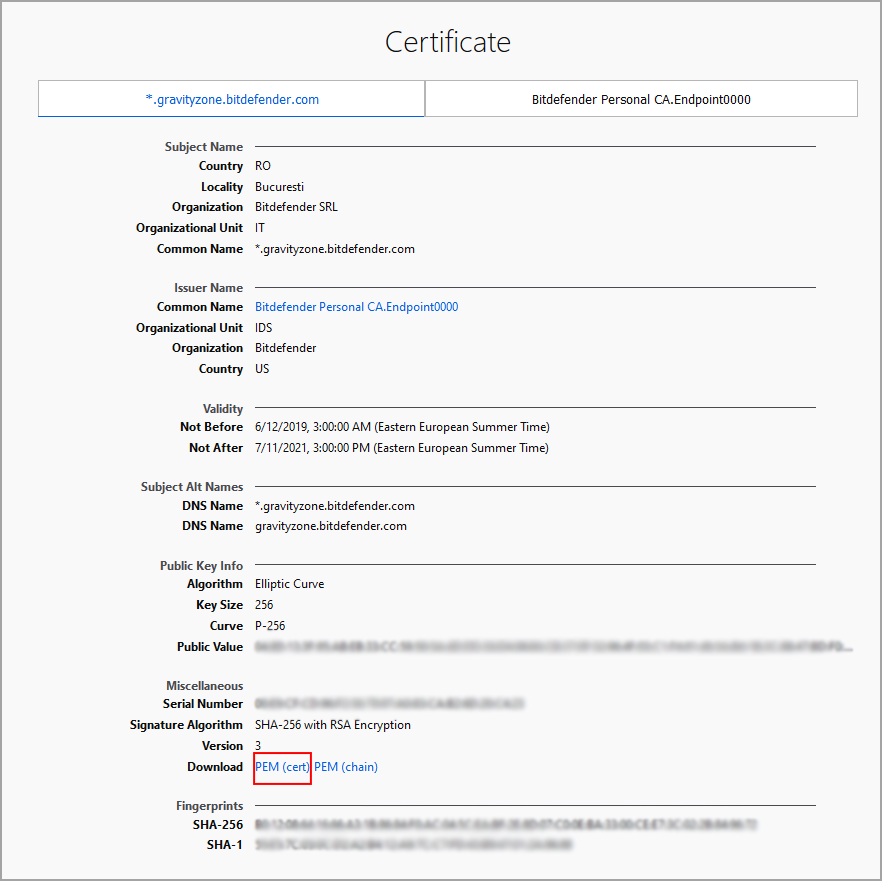This screenshot has width=882, height=881.
Task: Click the Serial Number label
Action: click(x=203, y=704)
